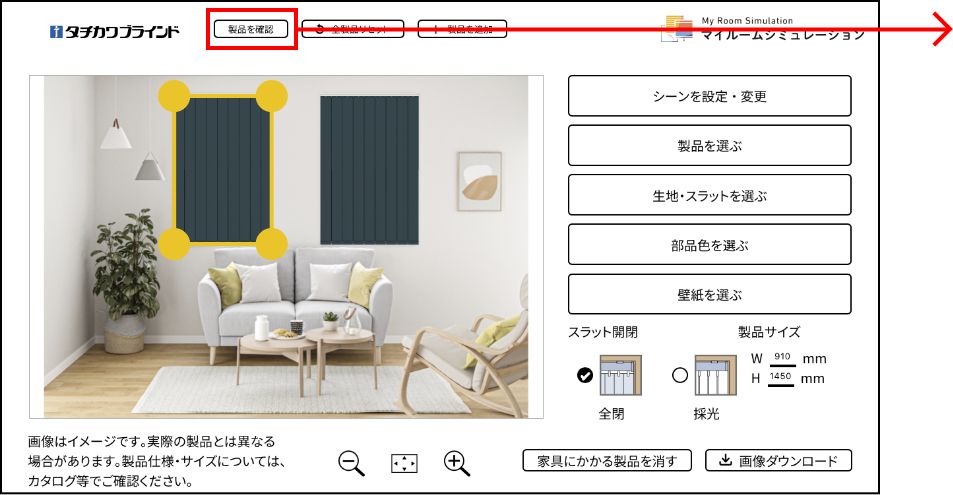The height and width of the screenshot is (495, 953).
Task: Select the 全閉 slat radio option
Action: coord(585,375)
